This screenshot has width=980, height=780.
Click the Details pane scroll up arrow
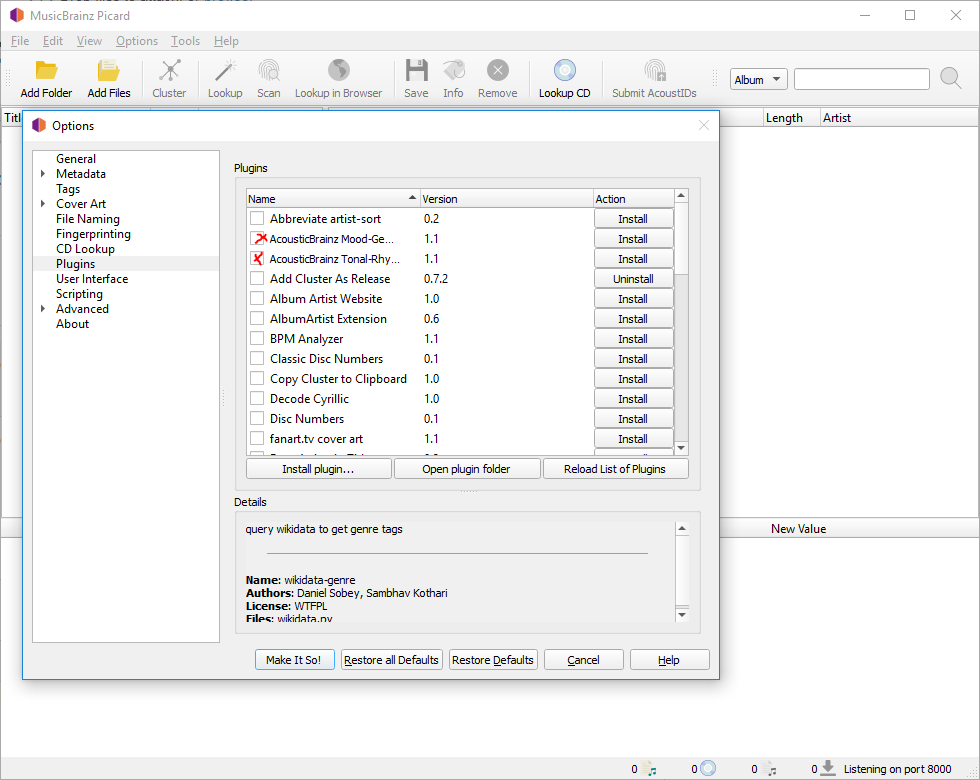pyautogui.click(x=682, y=529)
